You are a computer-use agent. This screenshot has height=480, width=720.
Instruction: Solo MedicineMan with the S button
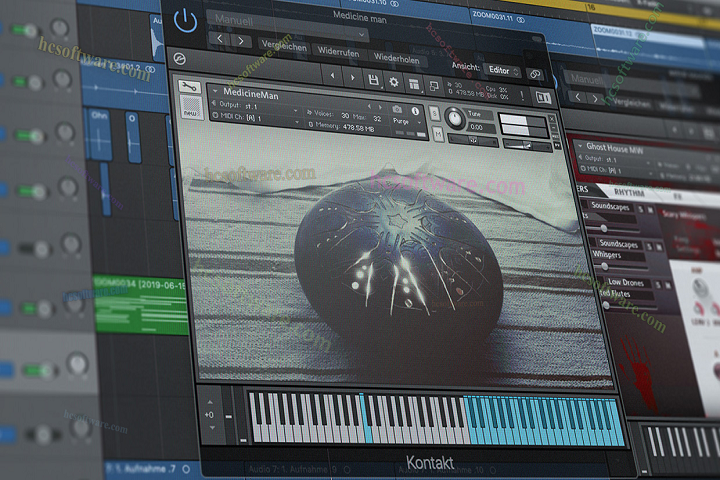click(434, 113)
